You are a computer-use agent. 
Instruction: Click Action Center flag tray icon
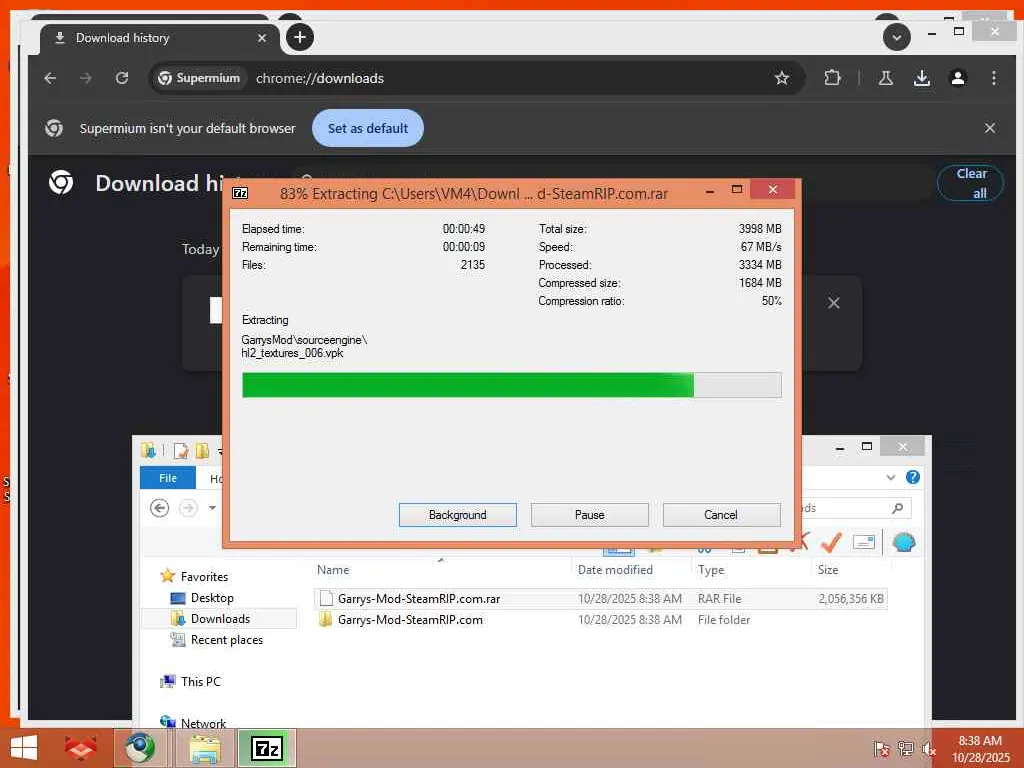pos(881,749)
